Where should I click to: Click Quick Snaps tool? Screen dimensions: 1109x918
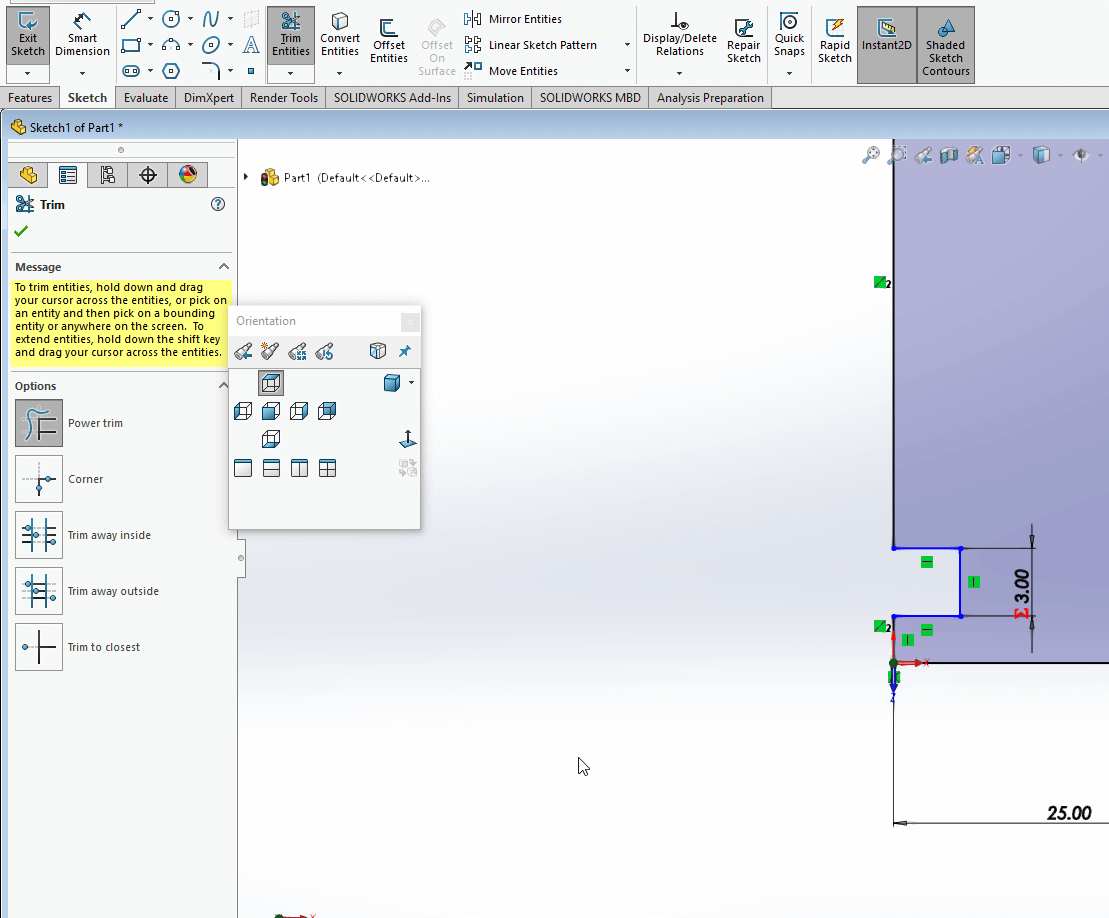(x=789, y=35)
